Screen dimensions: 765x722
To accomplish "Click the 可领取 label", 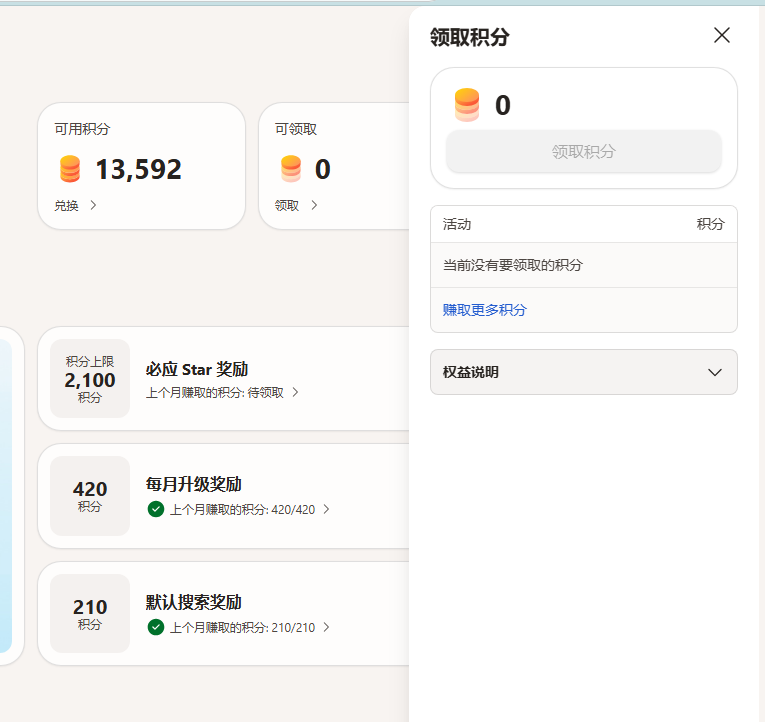I will point(296,129).
